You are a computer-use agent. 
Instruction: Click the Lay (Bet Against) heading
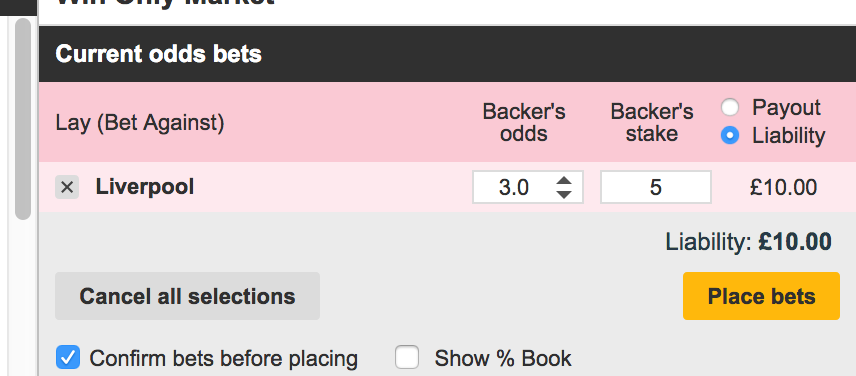(x=140, y=123)
